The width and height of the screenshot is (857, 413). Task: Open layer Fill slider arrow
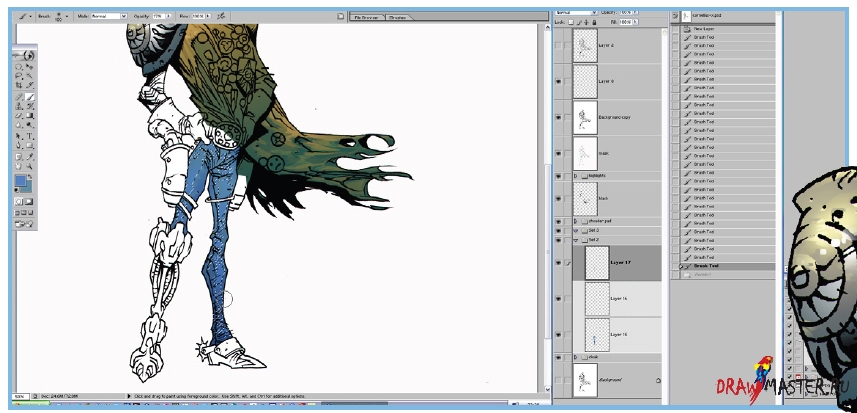[x=636, y=22]
